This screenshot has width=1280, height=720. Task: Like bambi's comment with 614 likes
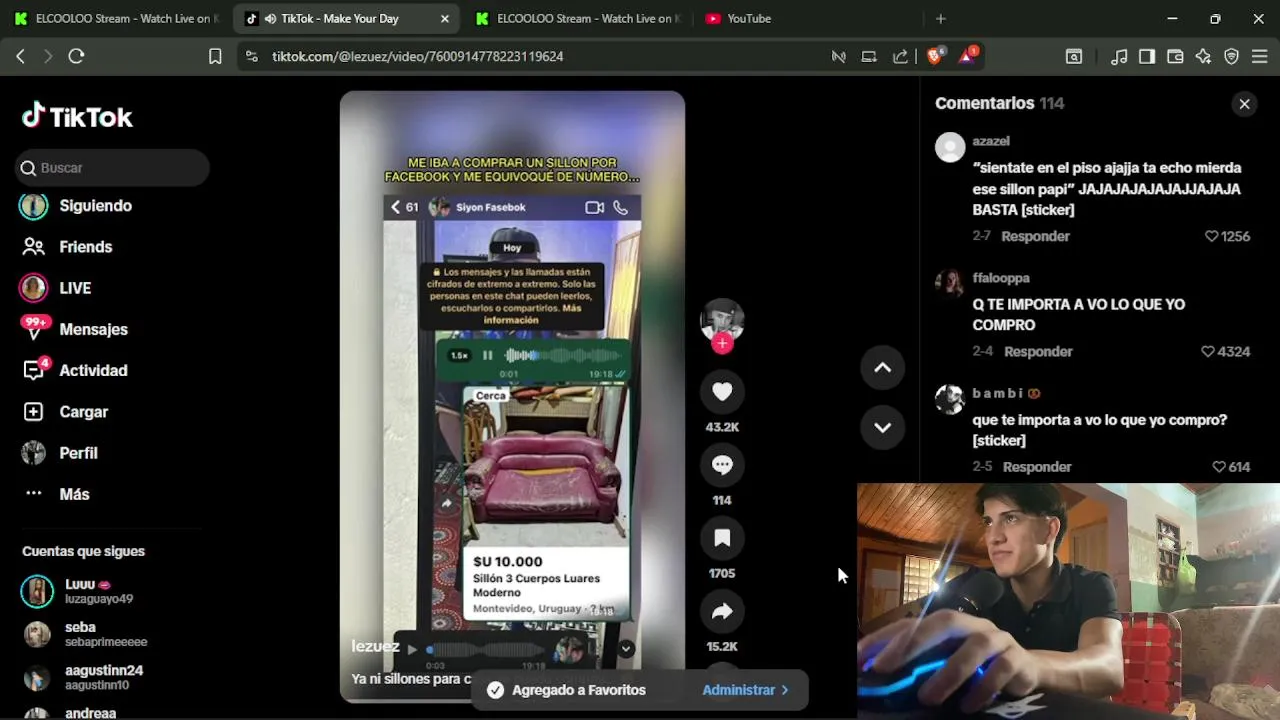pyautogui.click(x=1219, y=467)
